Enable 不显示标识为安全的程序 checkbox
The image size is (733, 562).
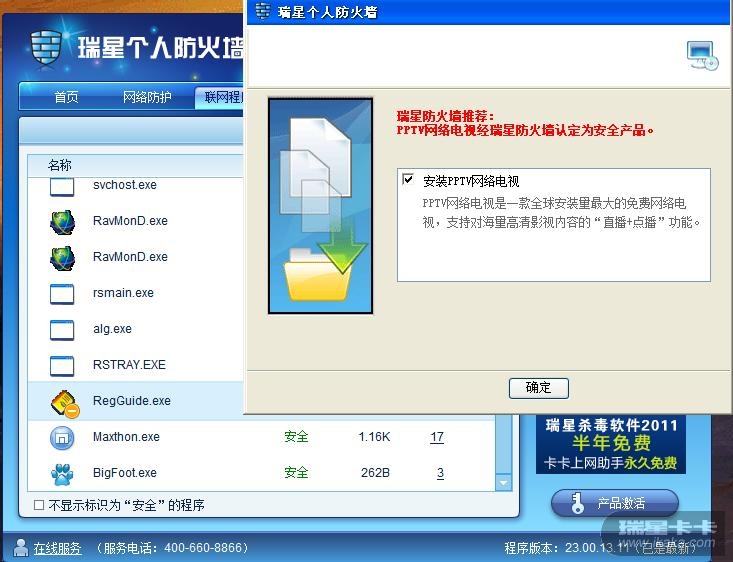click(39, 505)
